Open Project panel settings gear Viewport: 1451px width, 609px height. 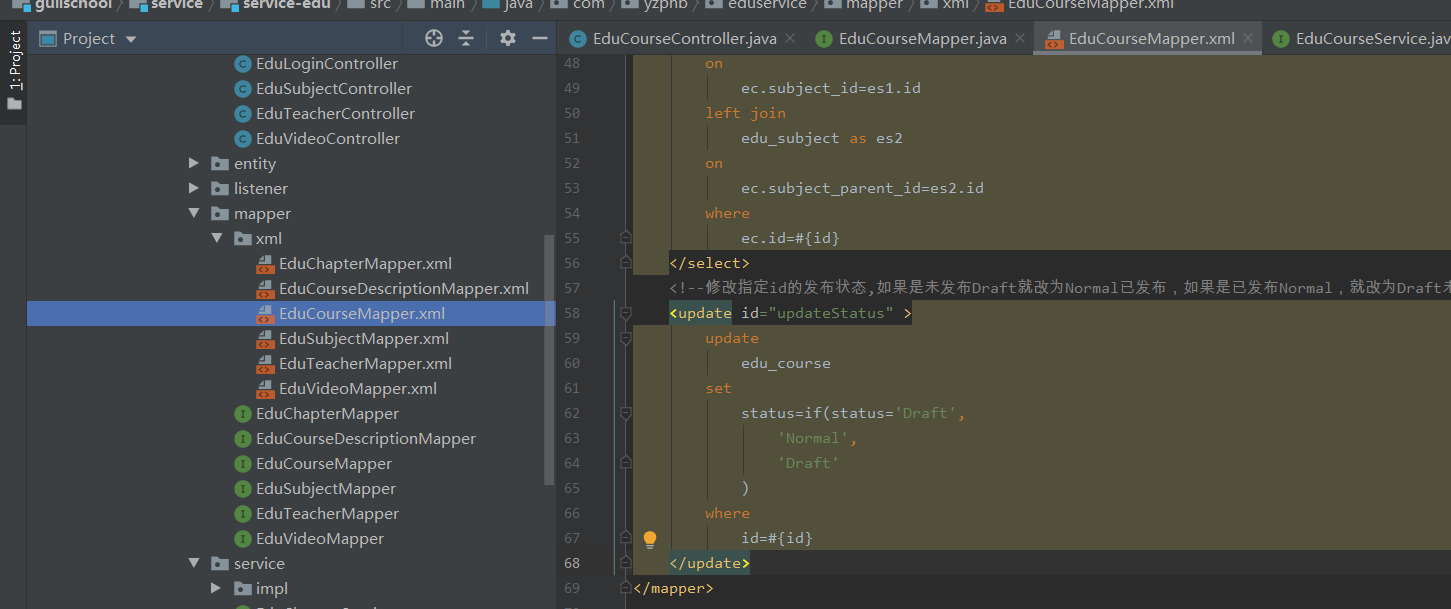(508, 38)
